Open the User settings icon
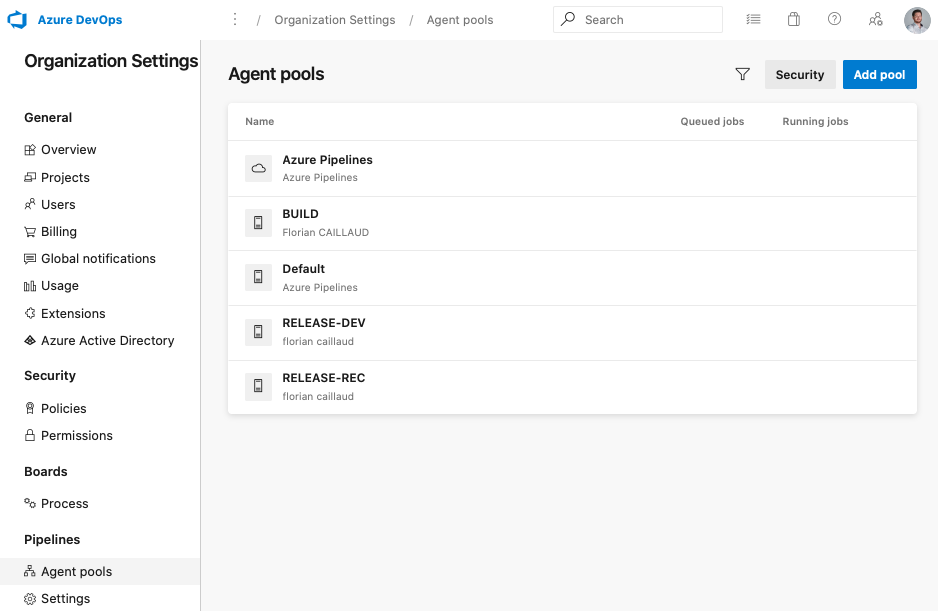Image resolution: width=938 pixels, height=611 pixels. (875, 20)
